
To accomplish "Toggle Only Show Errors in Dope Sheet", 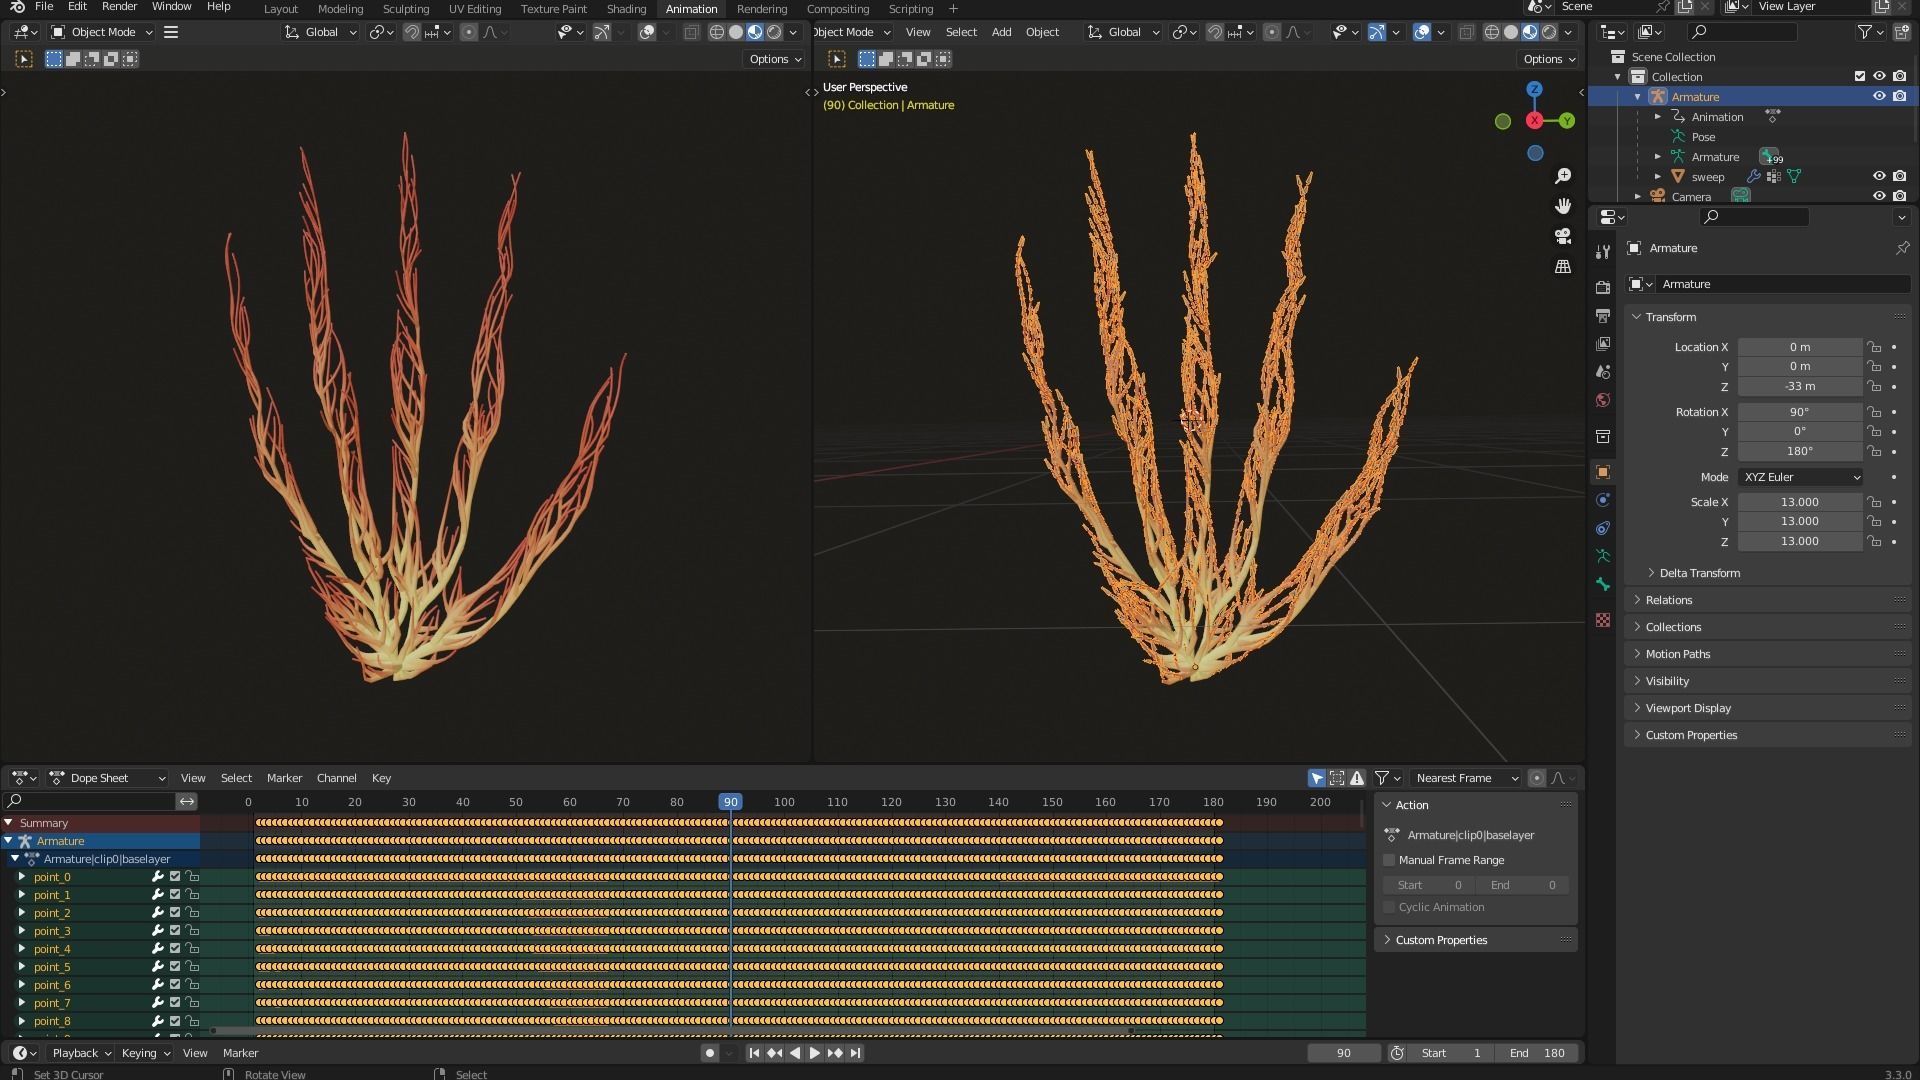I will pos(1357,778).
